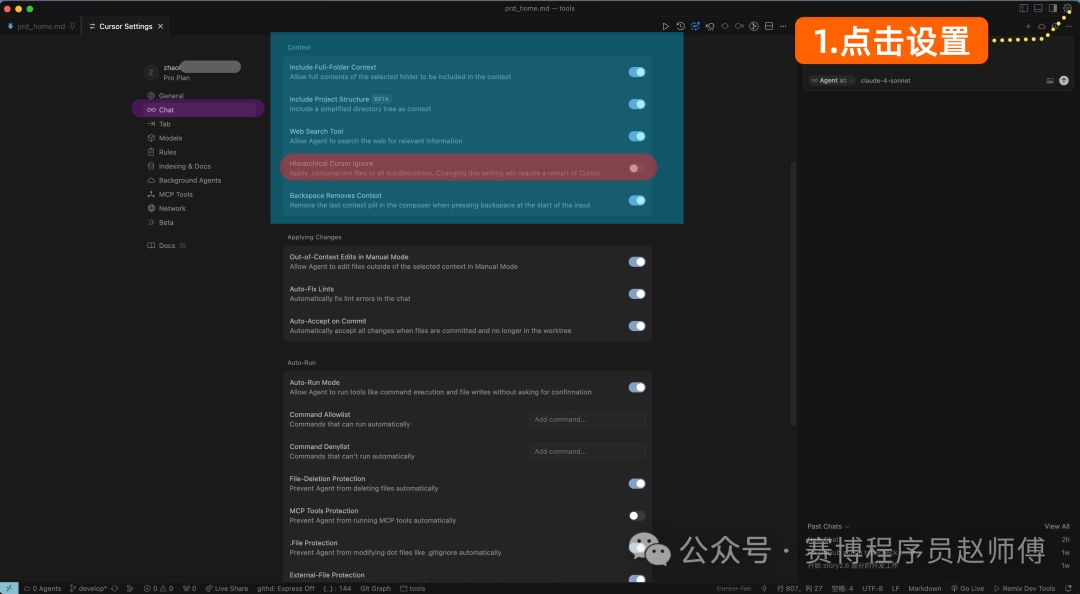Open the editor toolbar more actions menu
The height and width of the screenshot is (594, 1080).
click(x=783, y=26)
